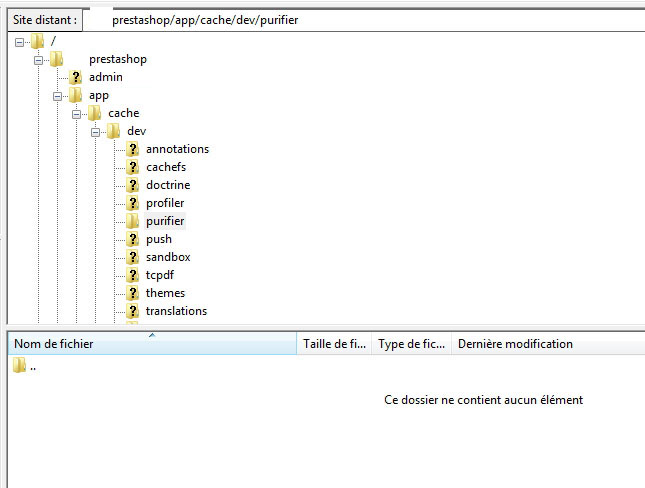Click the translations question-mark folder icon
This screenshot has height=488, width=645.
coord(132,311)
